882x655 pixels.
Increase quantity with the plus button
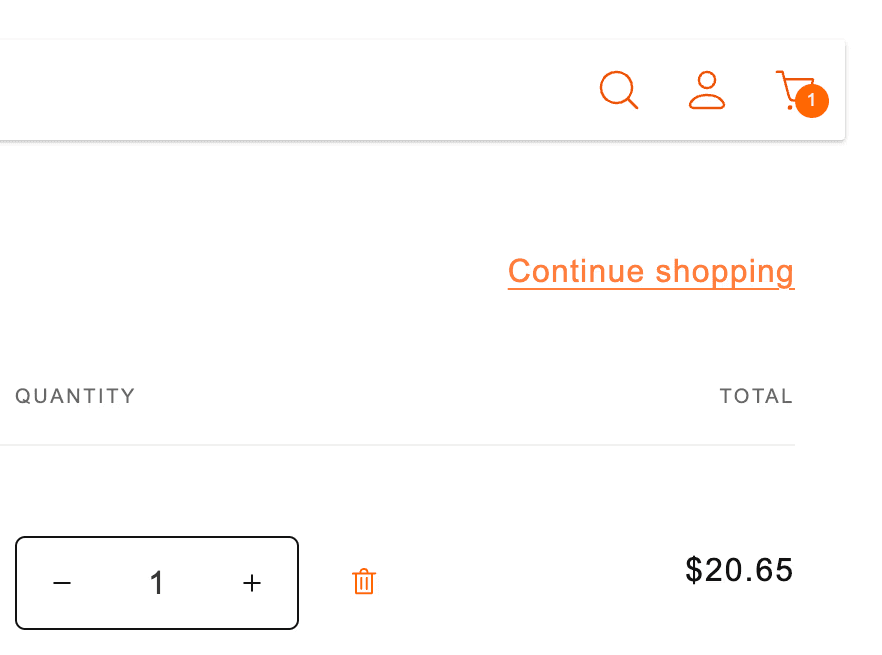[252, 583]
